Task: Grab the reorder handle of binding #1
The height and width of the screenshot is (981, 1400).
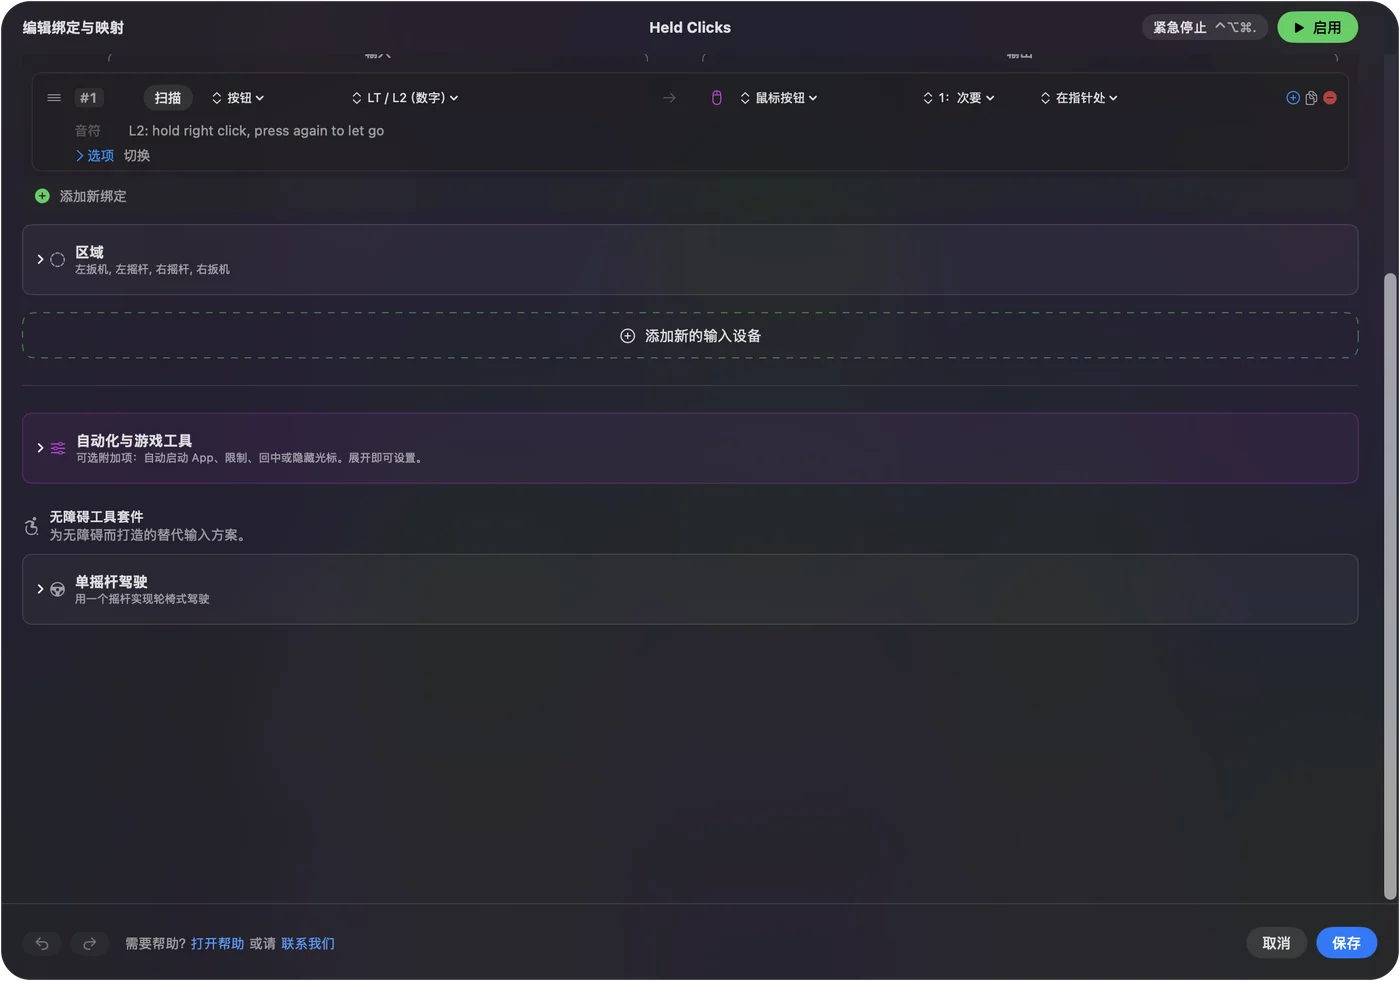Action: [54, 98]
